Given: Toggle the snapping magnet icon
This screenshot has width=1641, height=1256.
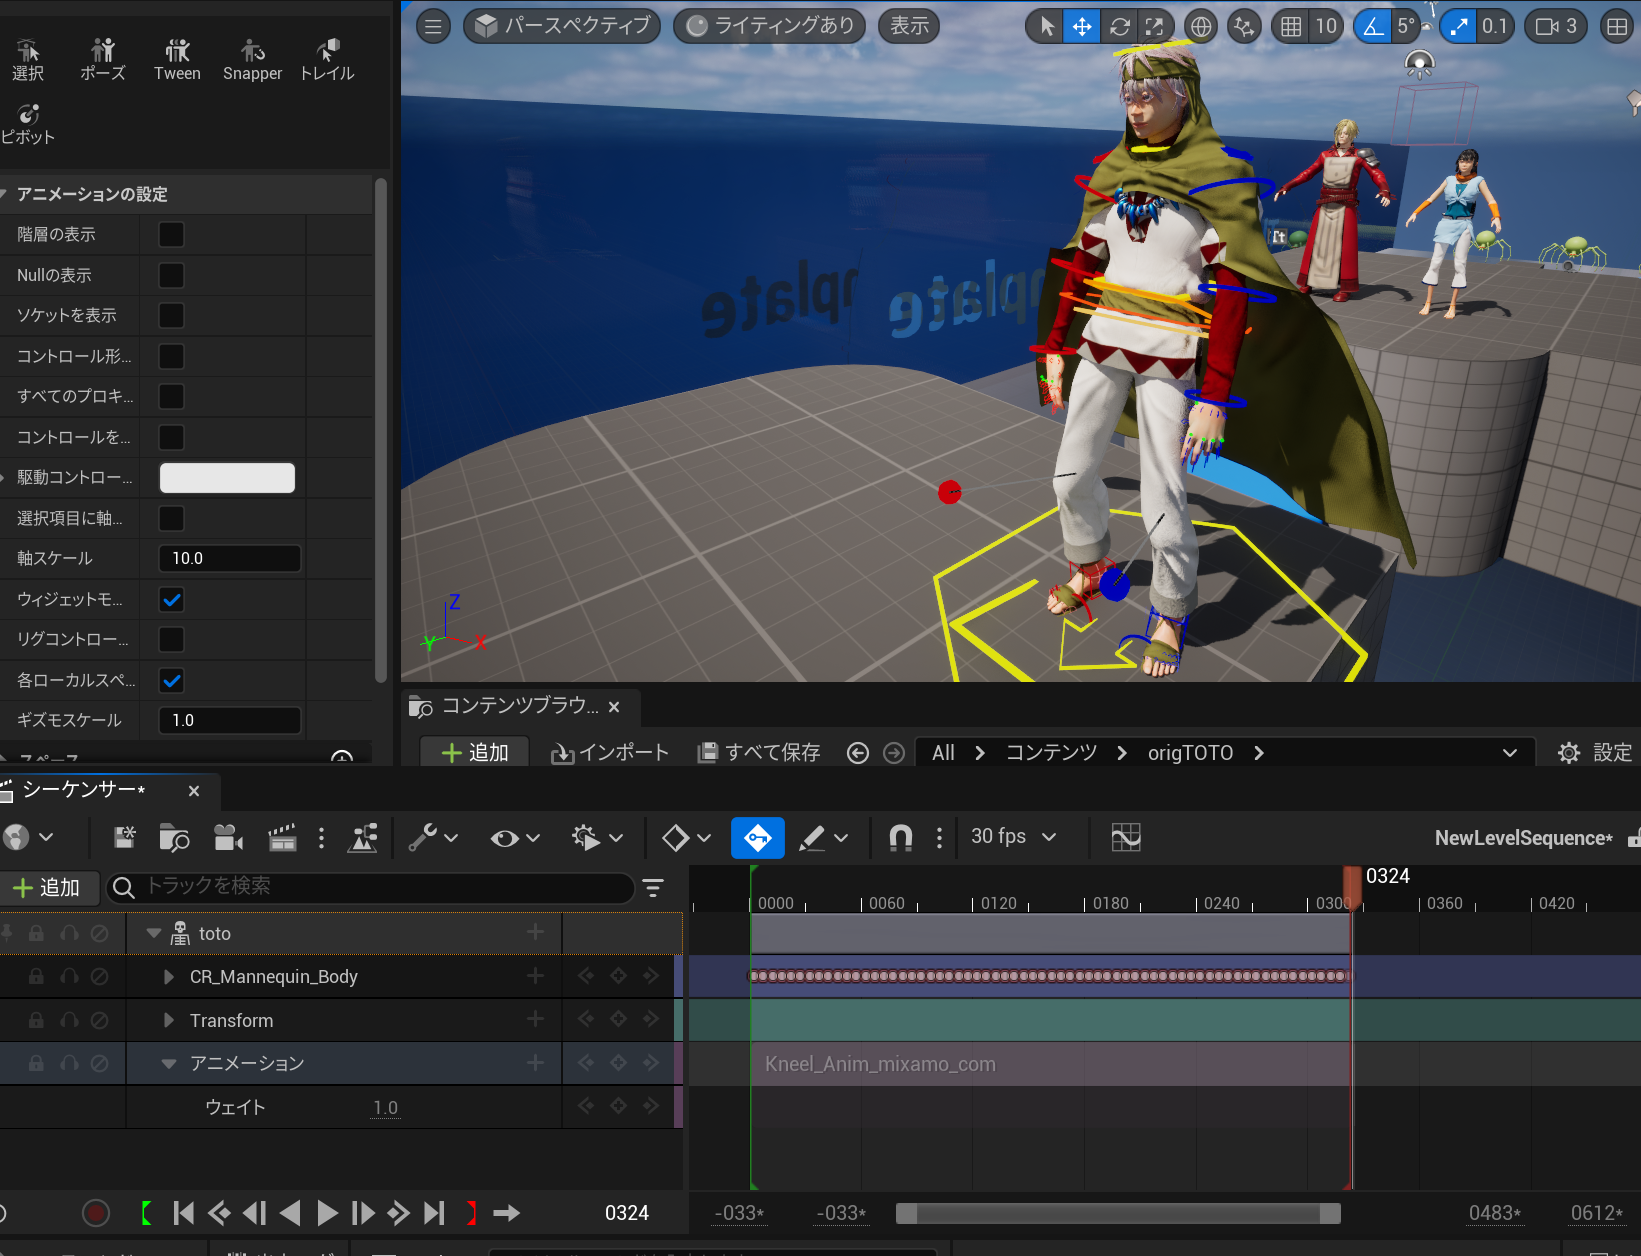Looking at the screenshot, I should (900, 838).
